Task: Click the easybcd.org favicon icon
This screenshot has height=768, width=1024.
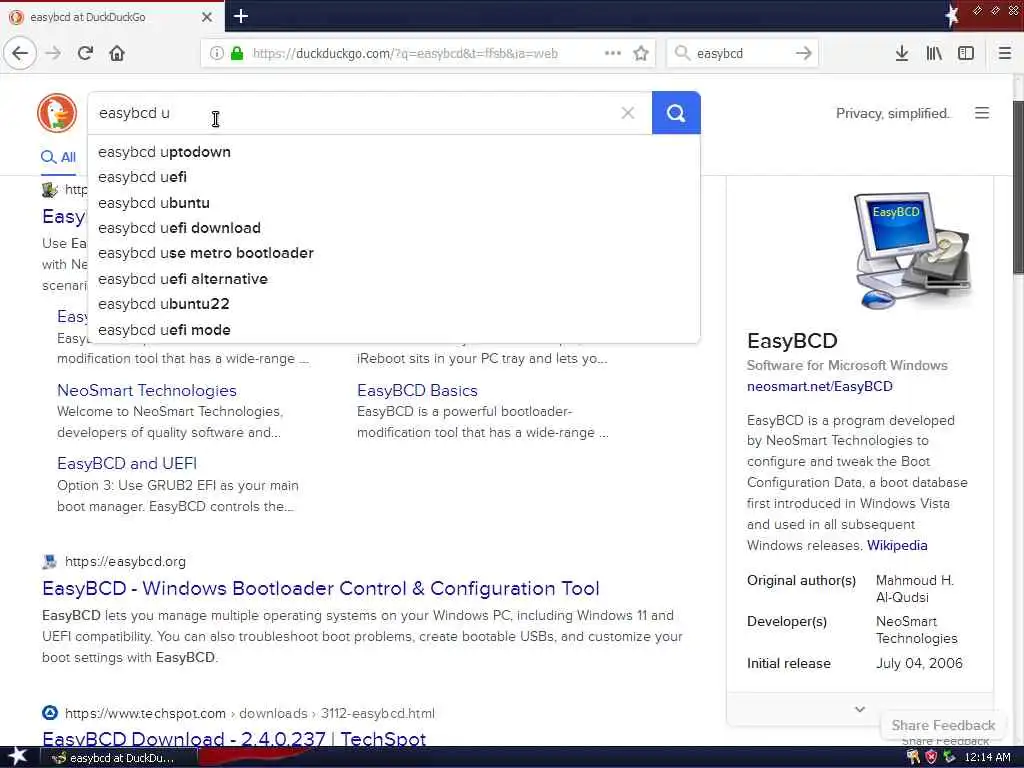Action: [50, 562]
